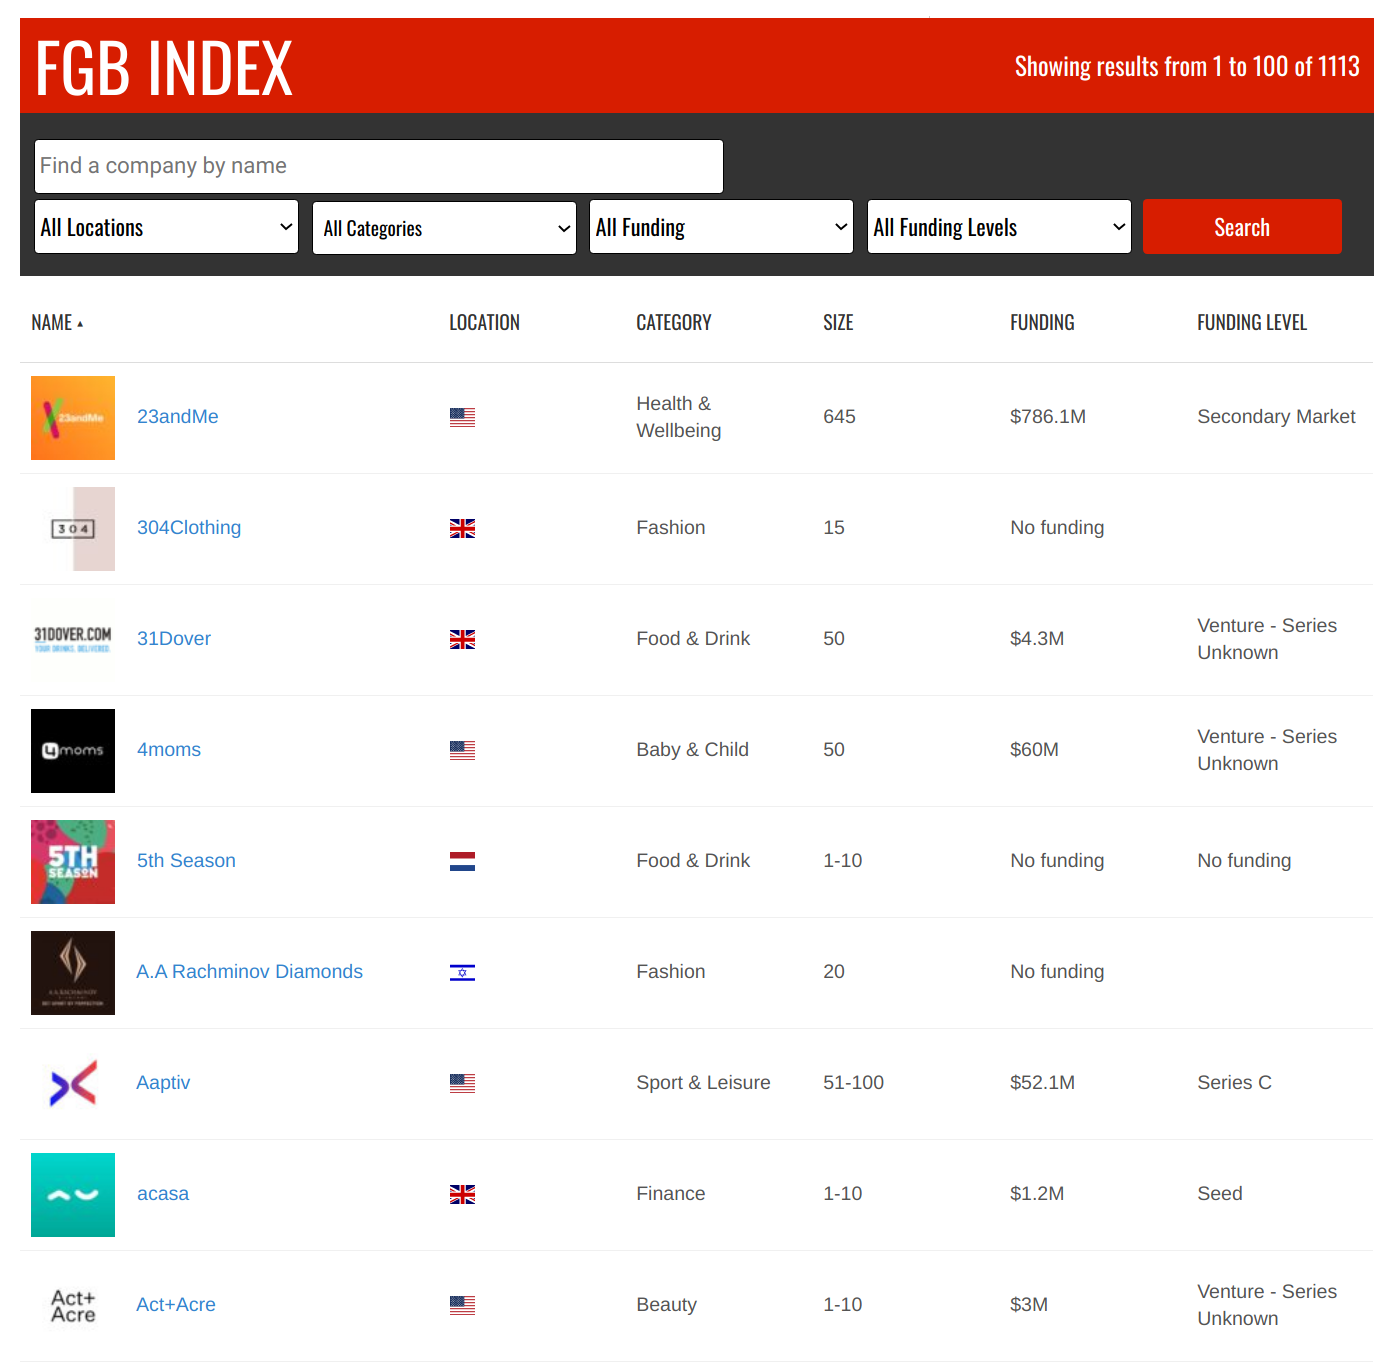
Task: Click the A.A Rachminov Diamonds logo
Action: click(73, 973)
